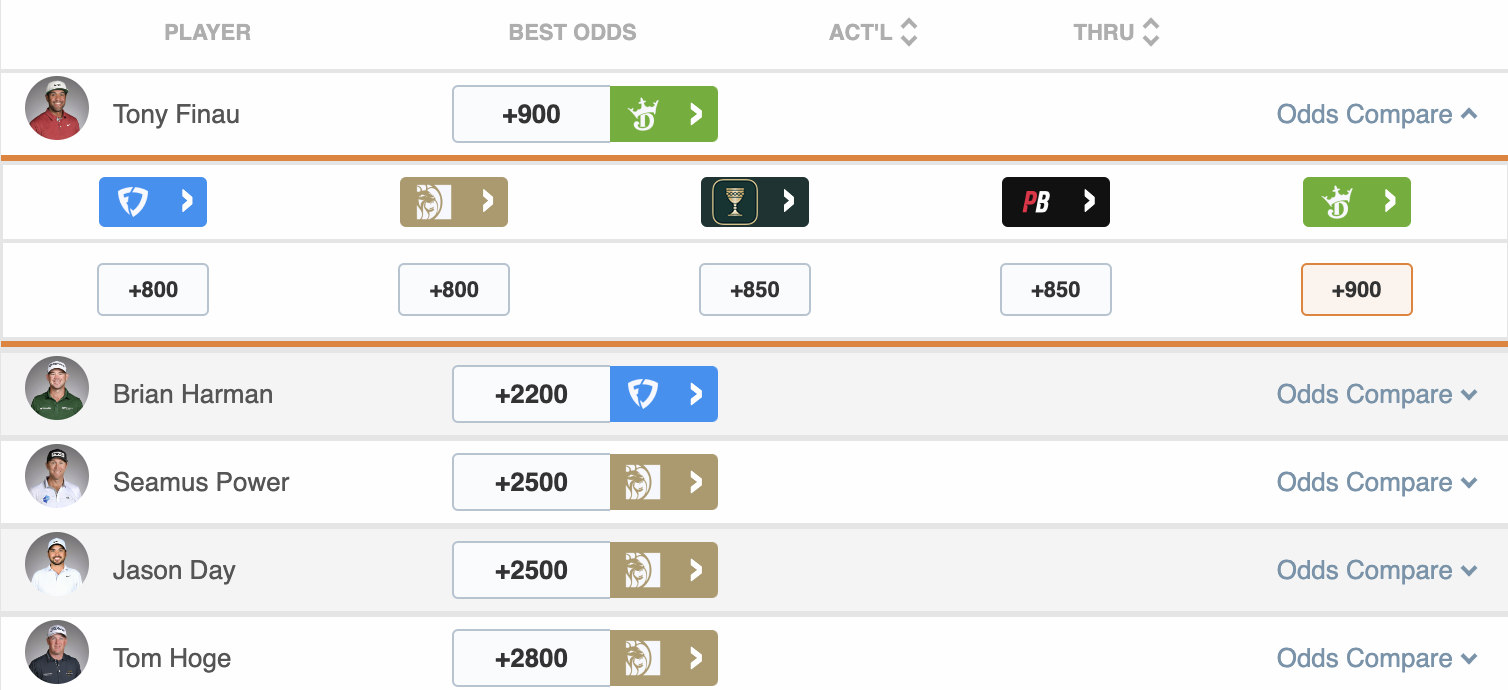Viewport: 1508px width, 690px height.
Task: Open the green DraftKings icon in compare row
Action: (x=1357, y=202)
